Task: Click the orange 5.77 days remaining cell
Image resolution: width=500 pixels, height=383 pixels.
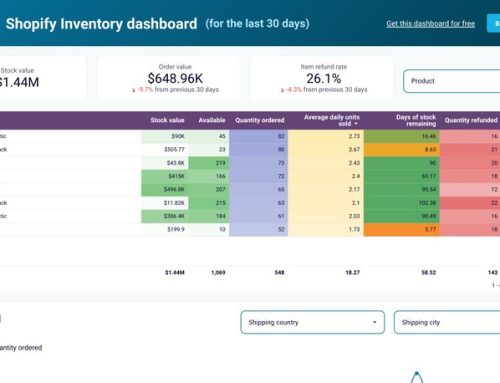Action: pos(402,229)
